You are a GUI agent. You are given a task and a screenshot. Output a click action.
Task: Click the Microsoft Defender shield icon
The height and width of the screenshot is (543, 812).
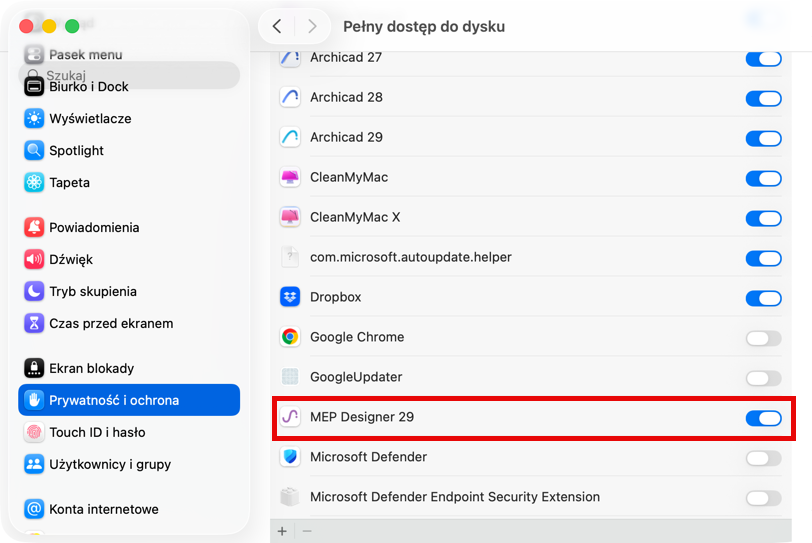point(290,457)
